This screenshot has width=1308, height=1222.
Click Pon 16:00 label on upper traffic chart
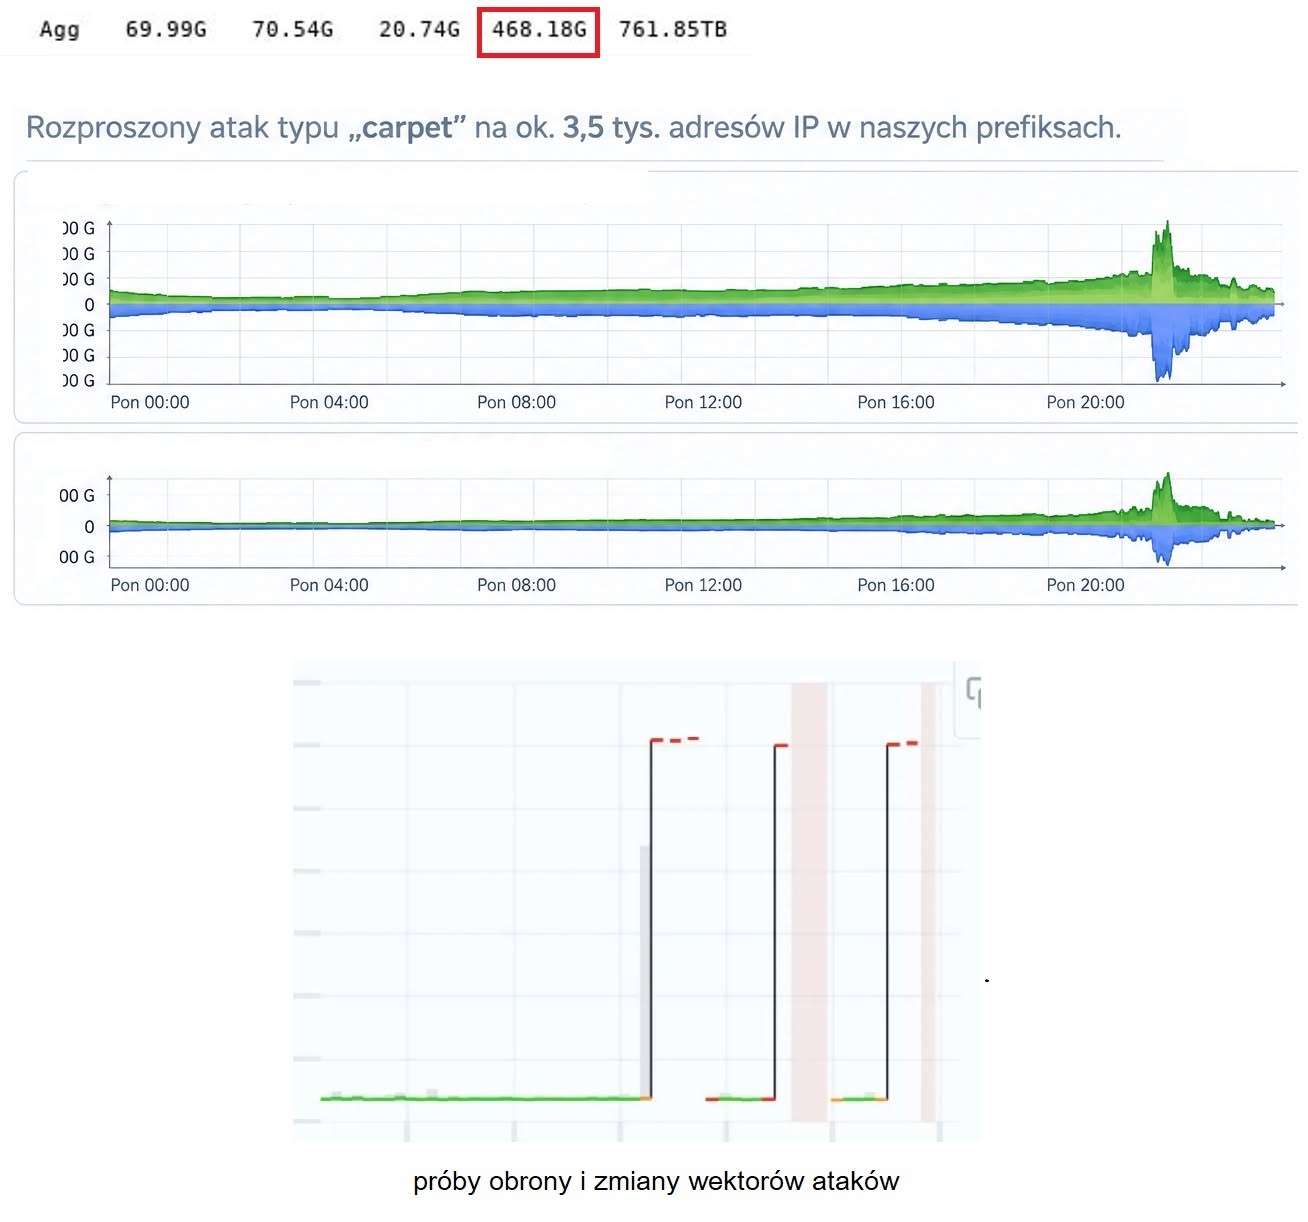point(896,402)
